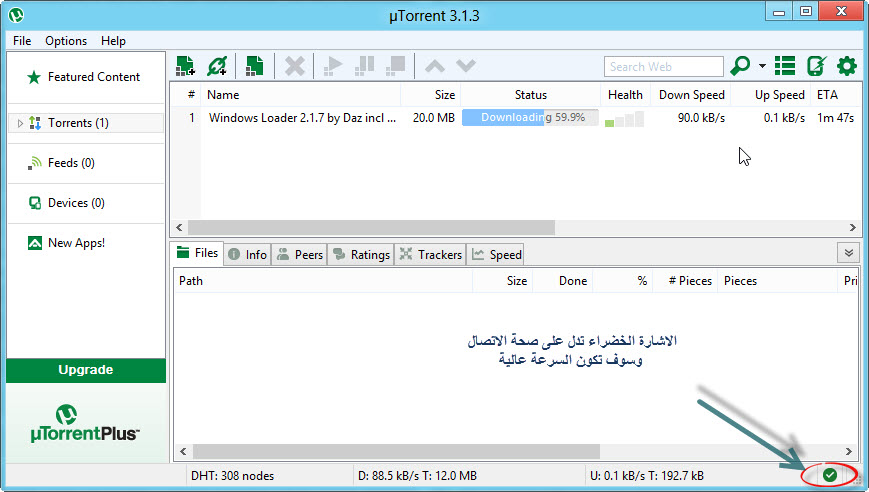The width and height of the screenshot is (869, 492).
Task: Open Preferences with the gear icon
Action: 847,66
